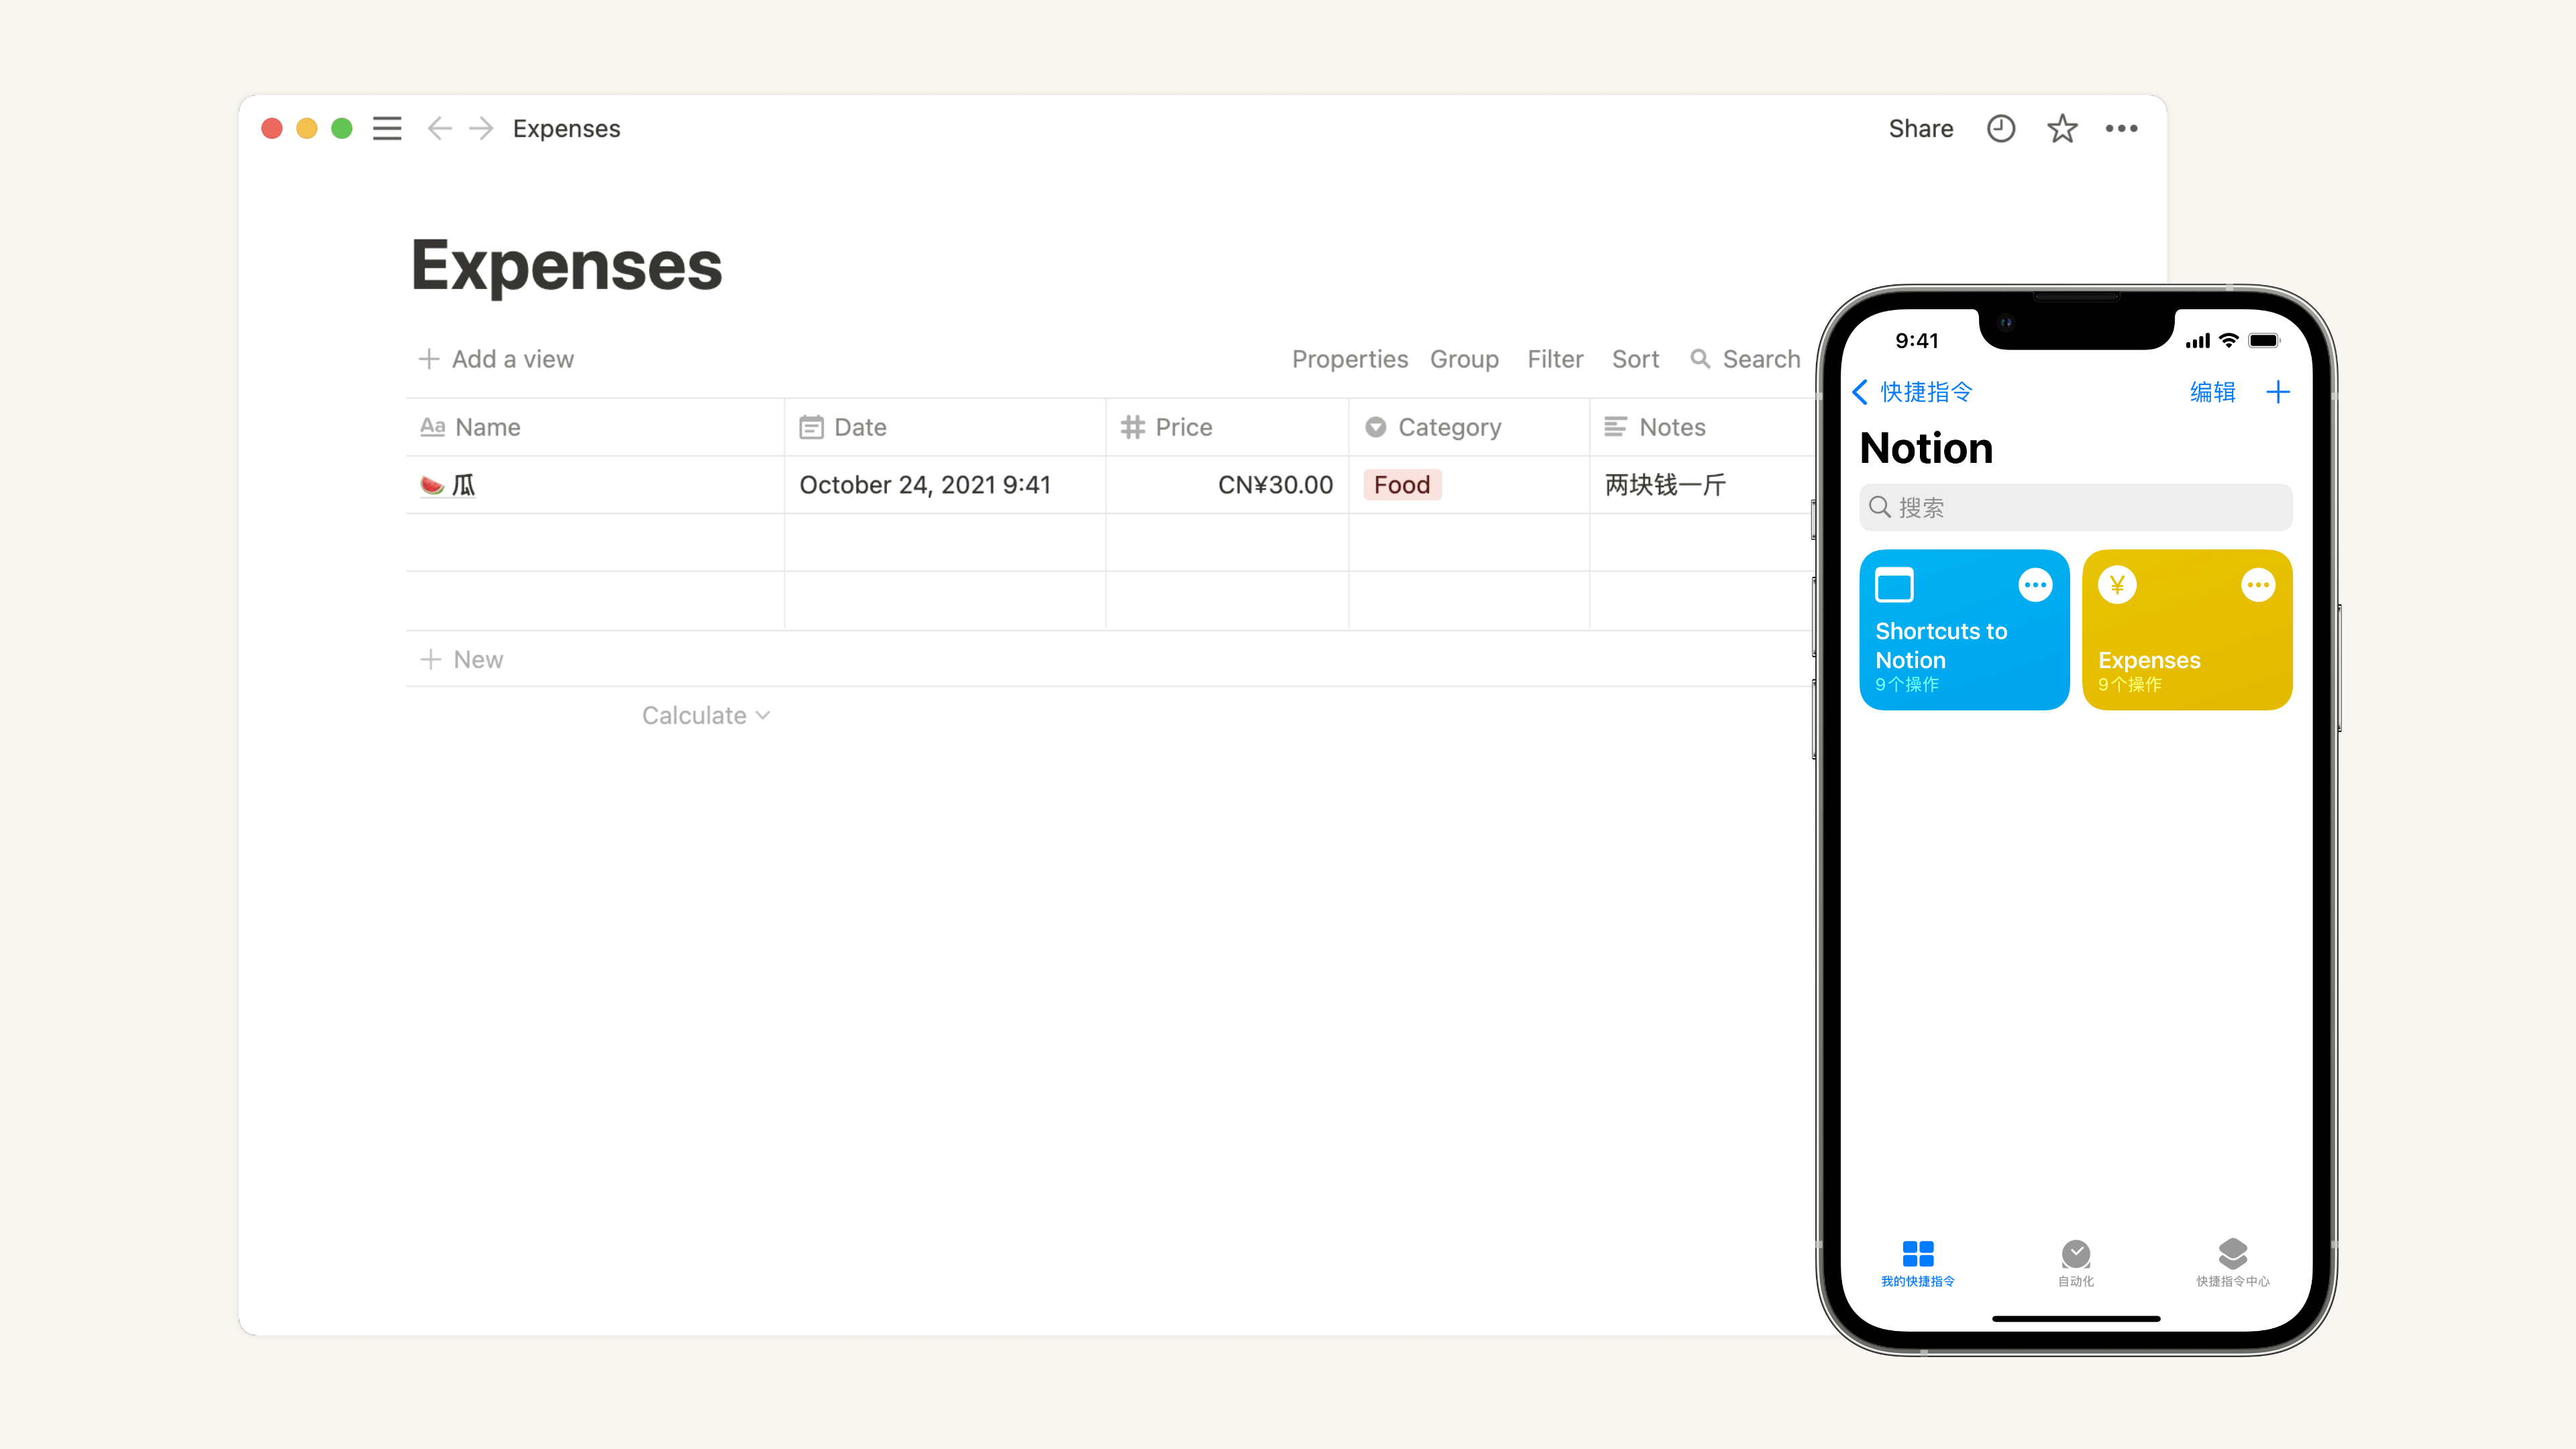Image resolution: width=2576 pixels, height=1449 pixels.
Task: Add a new row with New
Action: 461,659
